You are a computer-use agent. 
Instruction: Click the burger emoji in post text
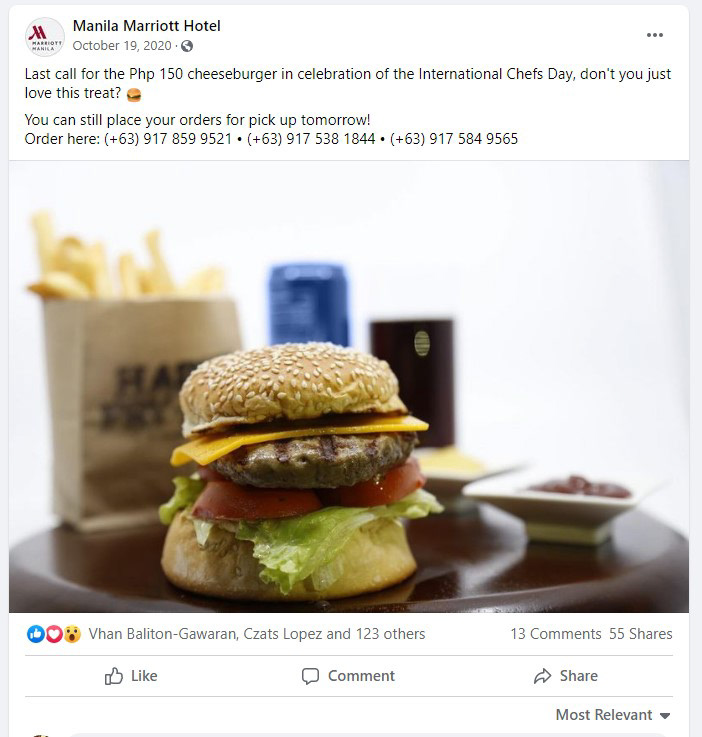point(134,95)
